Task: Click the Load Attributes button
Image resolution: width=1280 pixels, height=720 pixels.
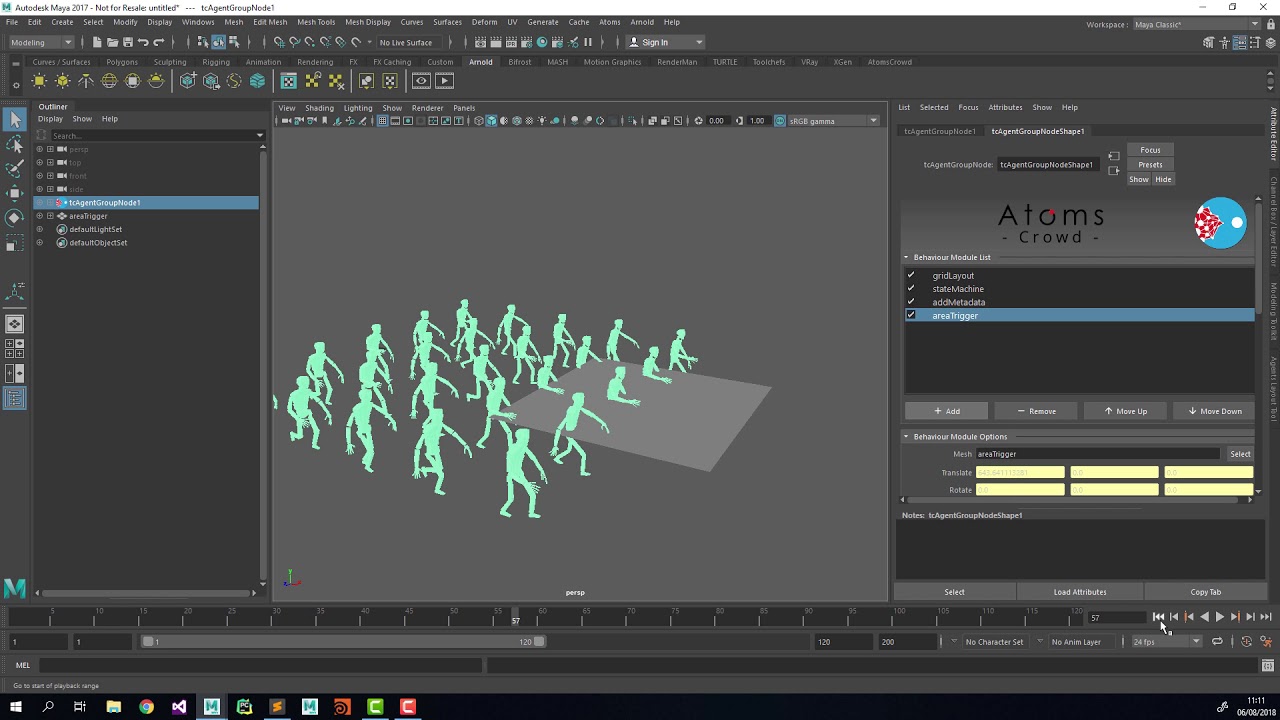Action: (x=1080, y=592)
